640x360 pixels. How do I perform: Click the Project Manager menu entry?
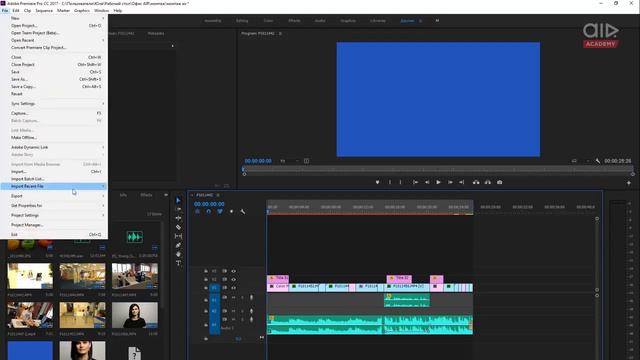54,225
